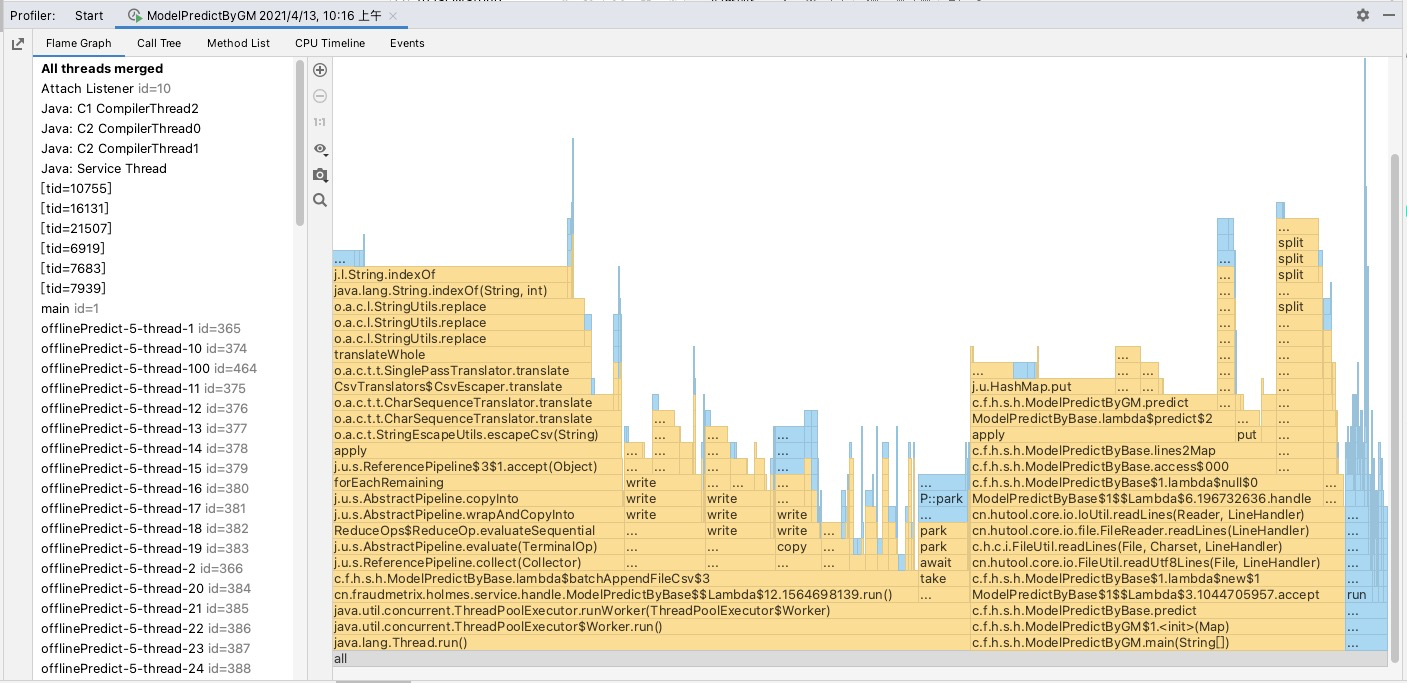Select the main id=1 thread
Viewport: 1407px width, 683px height.
click(70, 309)
